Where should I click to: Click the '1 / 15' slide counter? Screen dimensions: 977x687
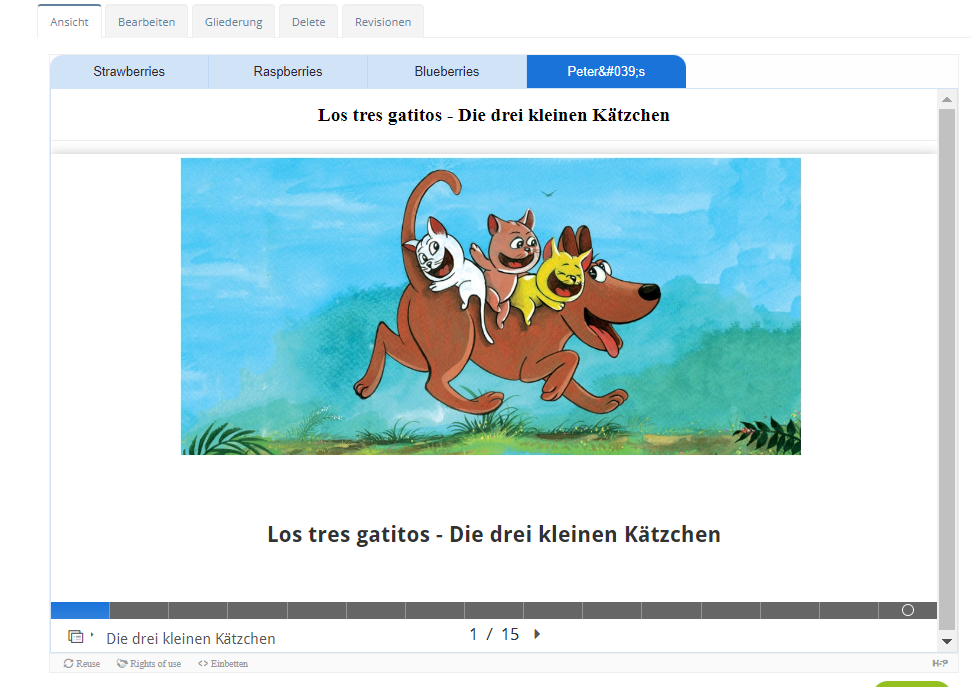[494, 634]
